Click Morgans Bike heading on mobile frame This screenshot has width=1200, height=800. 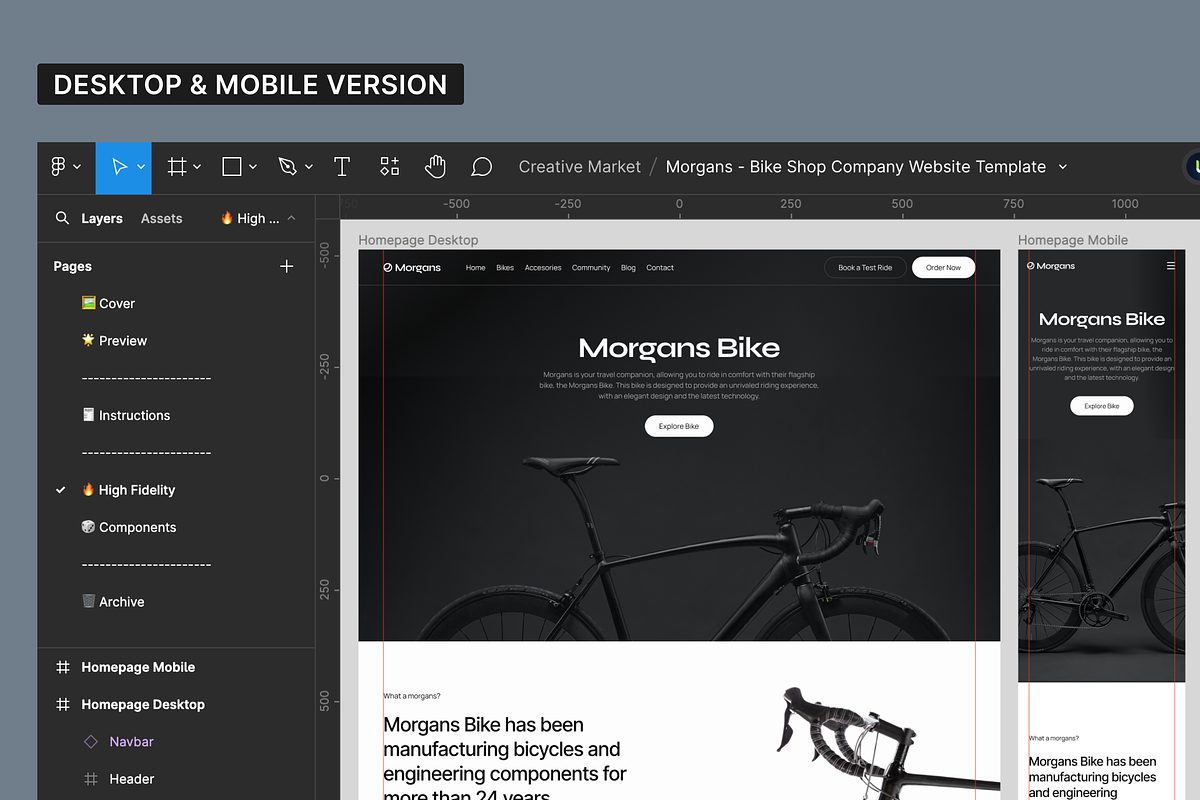click(x=1102, y=319)
